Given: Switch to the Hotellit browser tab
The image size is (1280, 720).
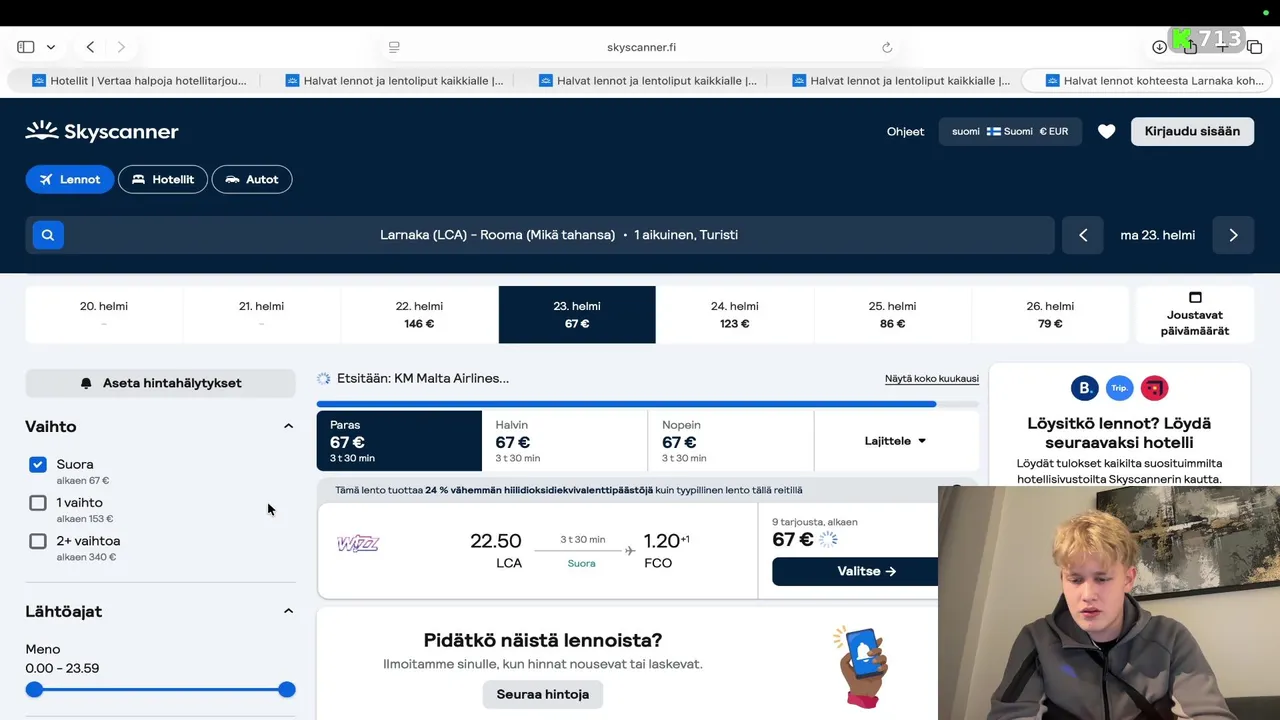Looking at the screenshot, I should pyautogui.click(x=138, y=80).
